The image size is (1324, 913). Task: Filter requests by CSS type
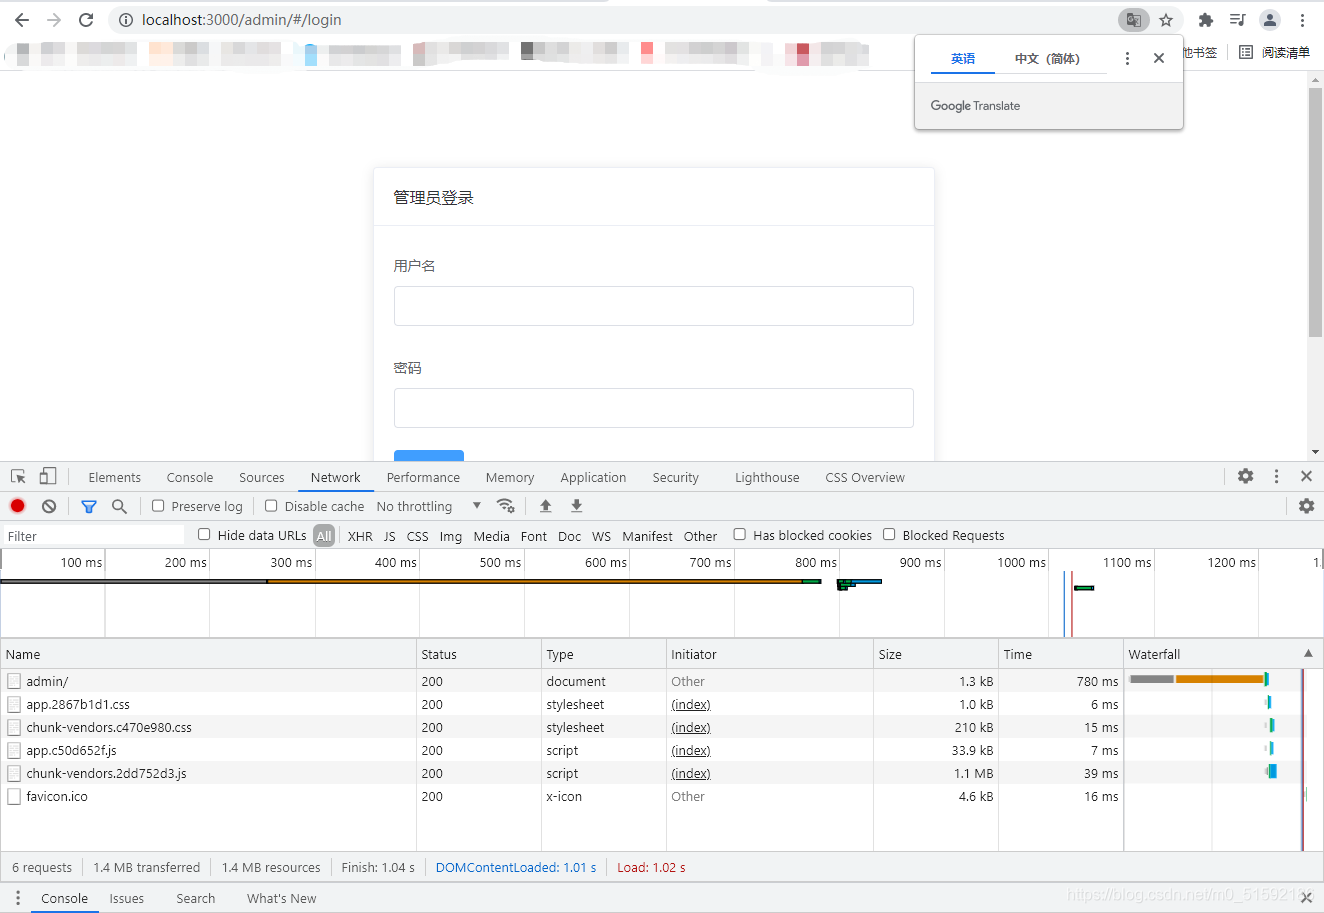[x=418, y=537]
